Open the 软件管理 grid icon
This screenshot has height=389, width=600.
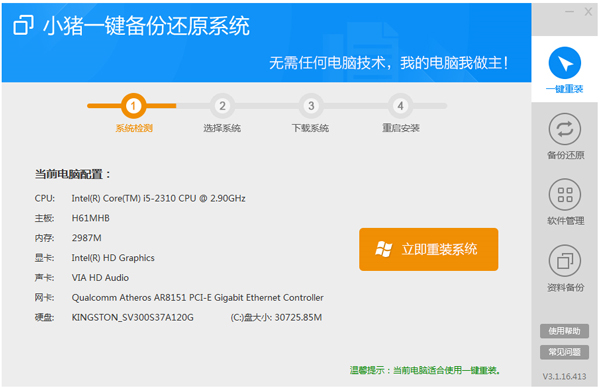coord(564,195)
